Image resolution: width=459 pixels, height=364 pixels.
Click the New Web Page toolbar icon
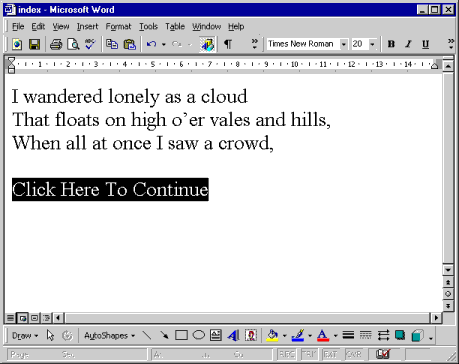coord(17,44)
